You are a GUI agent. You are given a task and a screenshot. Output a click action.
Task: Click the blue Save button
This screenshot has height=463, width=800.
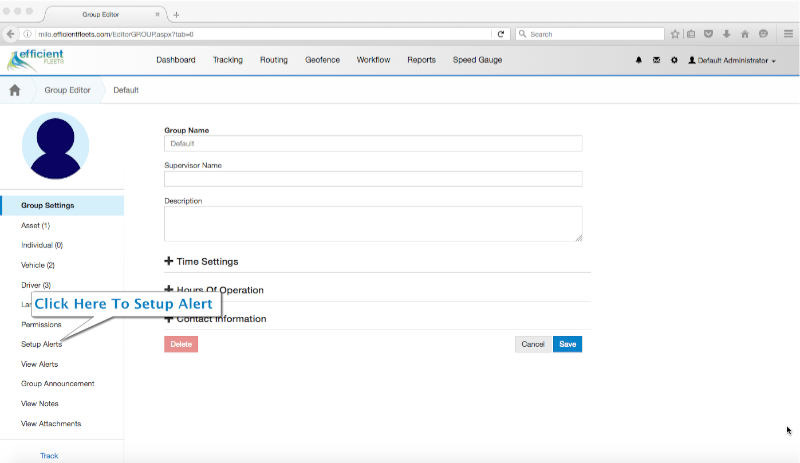coord(567,344)
